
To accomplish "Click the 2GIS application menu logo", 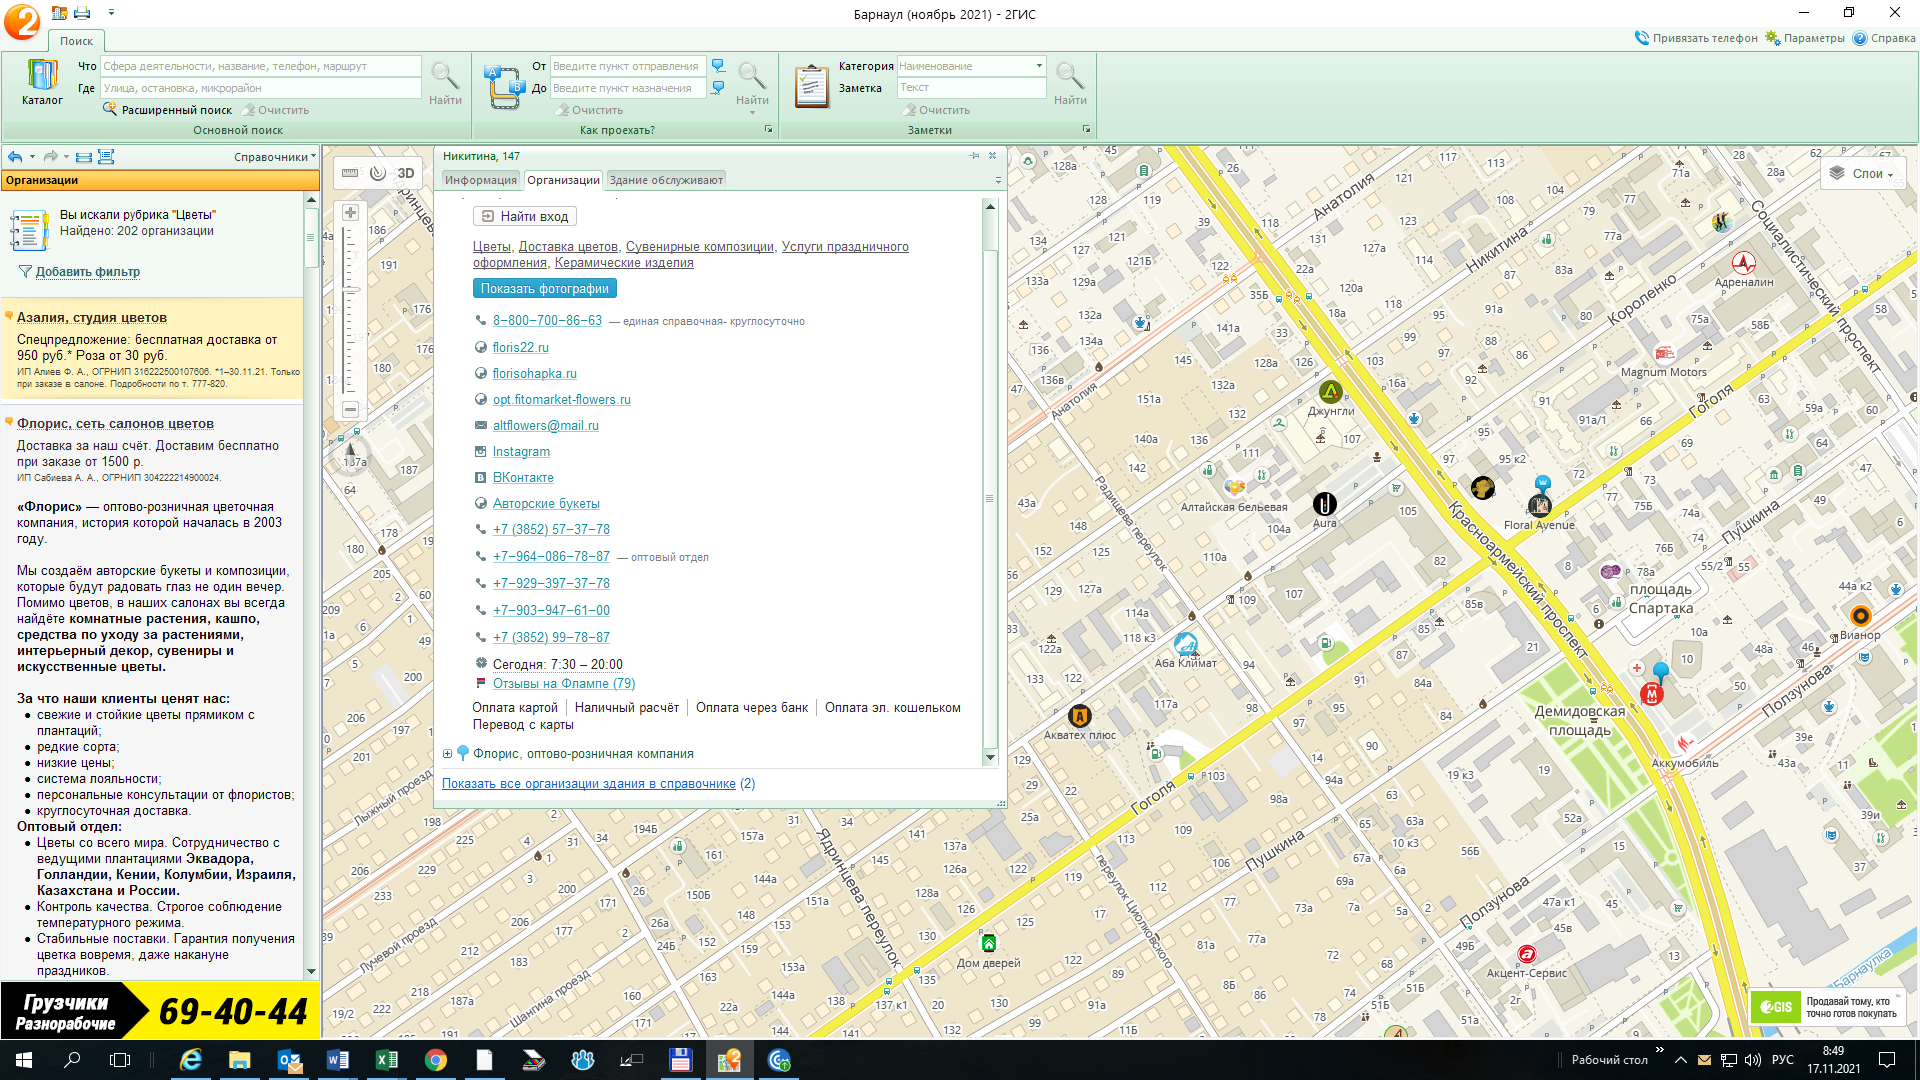I will [22, 22].
